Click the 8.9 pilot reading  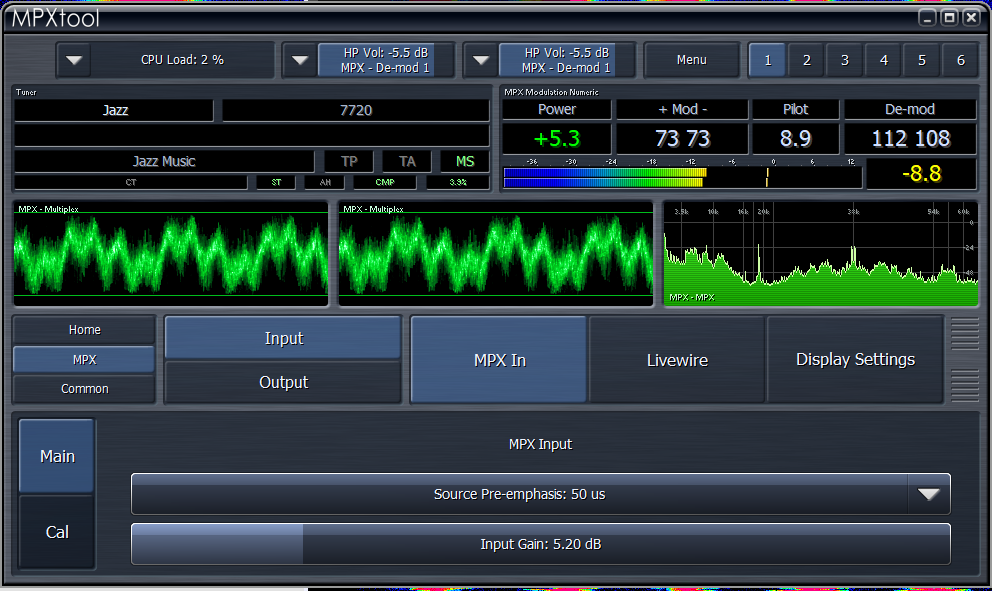pos(795,139)
